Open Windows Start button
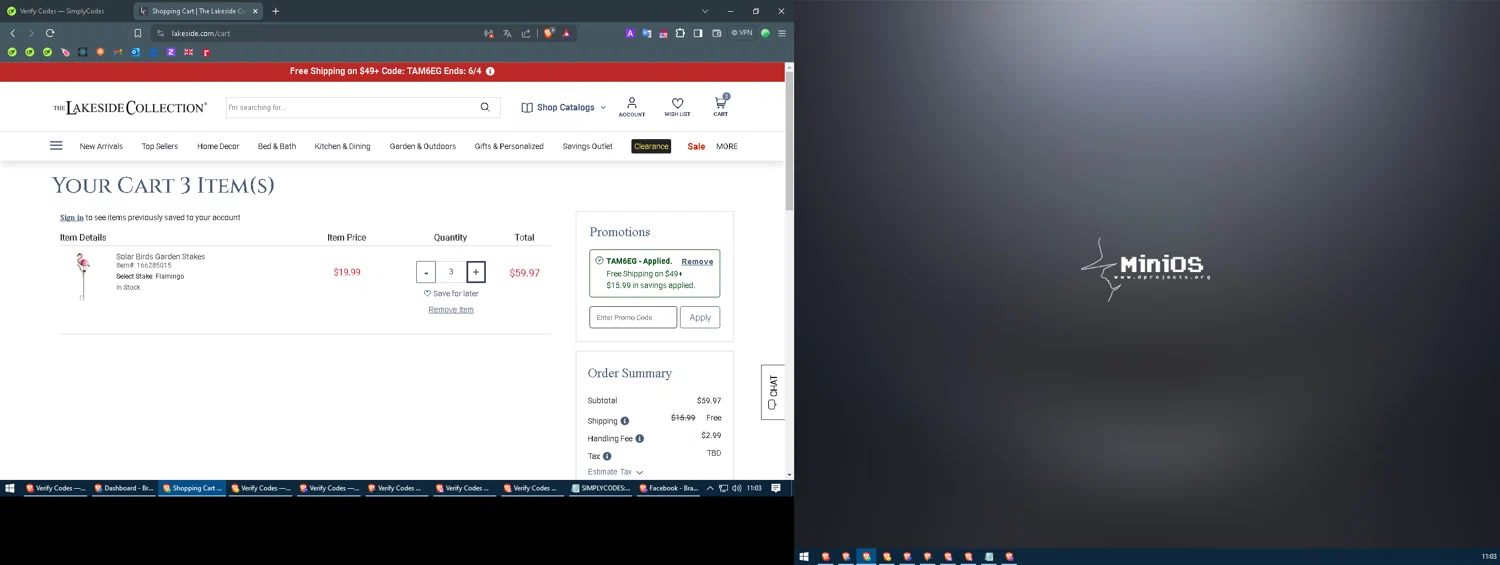 pos(10,488)
